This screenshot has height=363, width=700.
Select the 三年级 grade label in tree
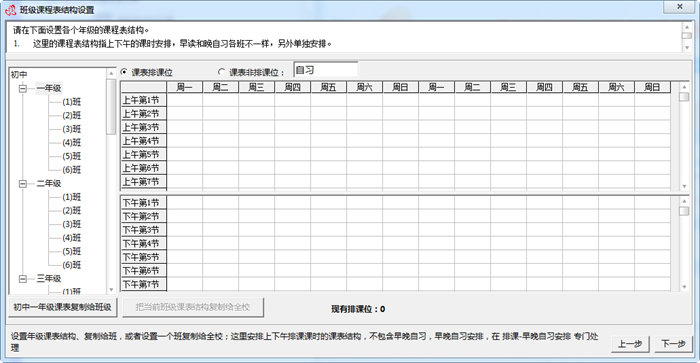click(x=49, y=279)
